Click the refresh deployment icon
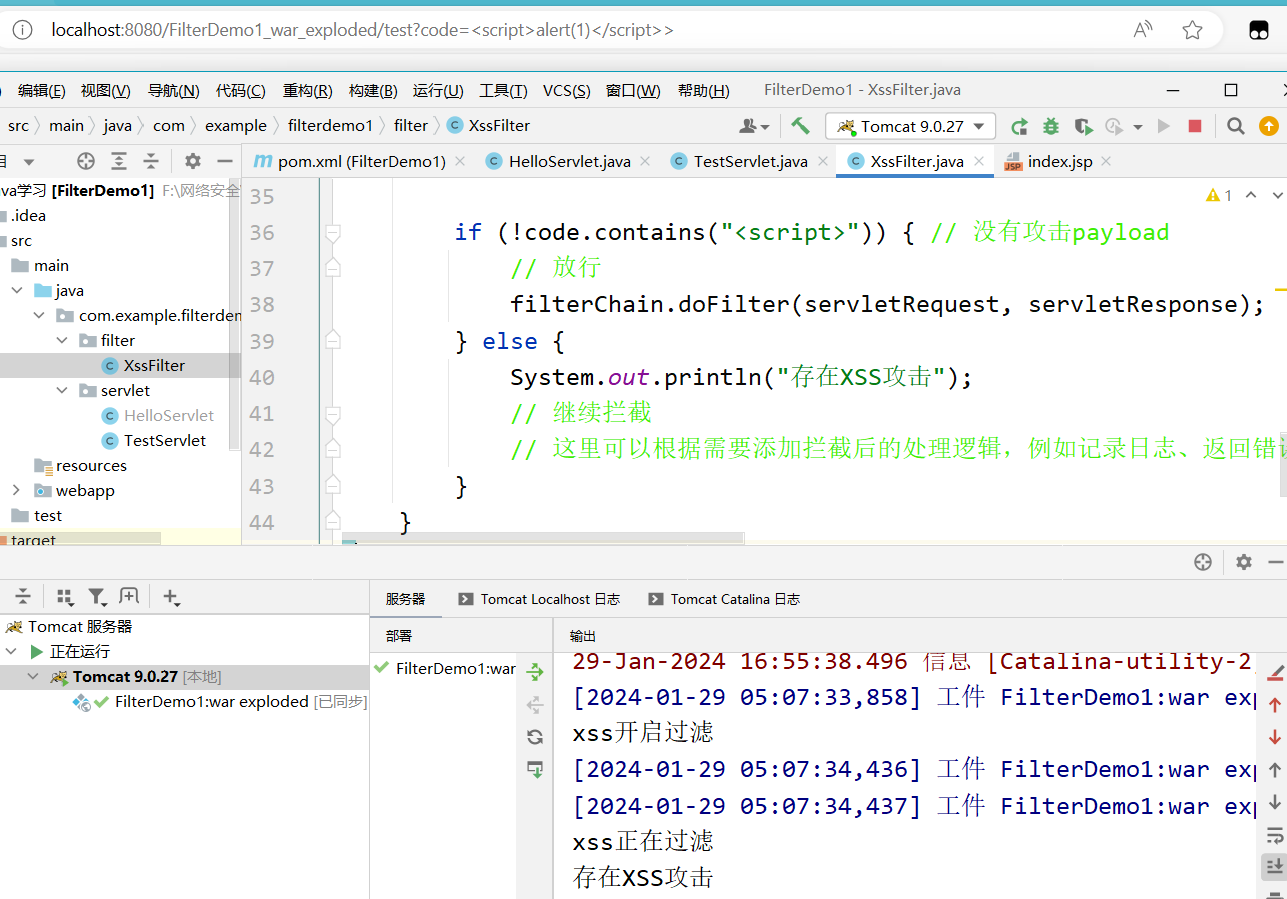 [535, 737]
